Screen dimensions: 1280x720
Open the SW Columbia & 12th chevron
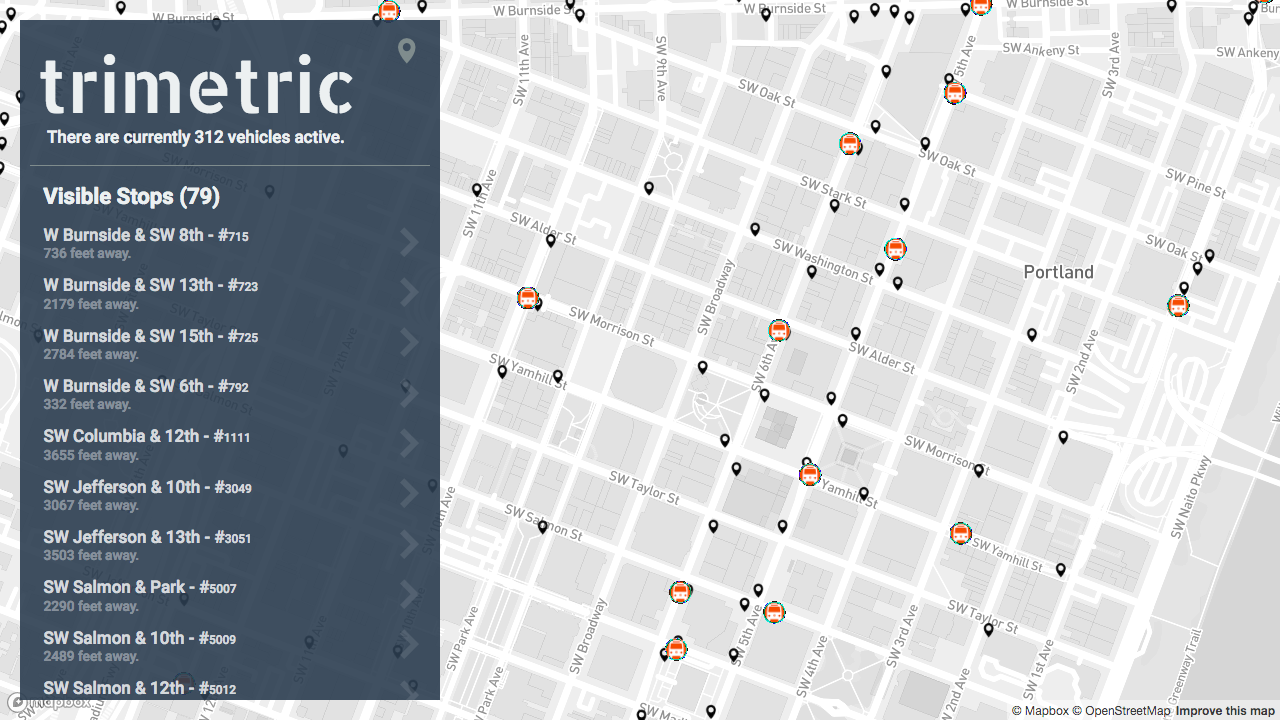408,443
